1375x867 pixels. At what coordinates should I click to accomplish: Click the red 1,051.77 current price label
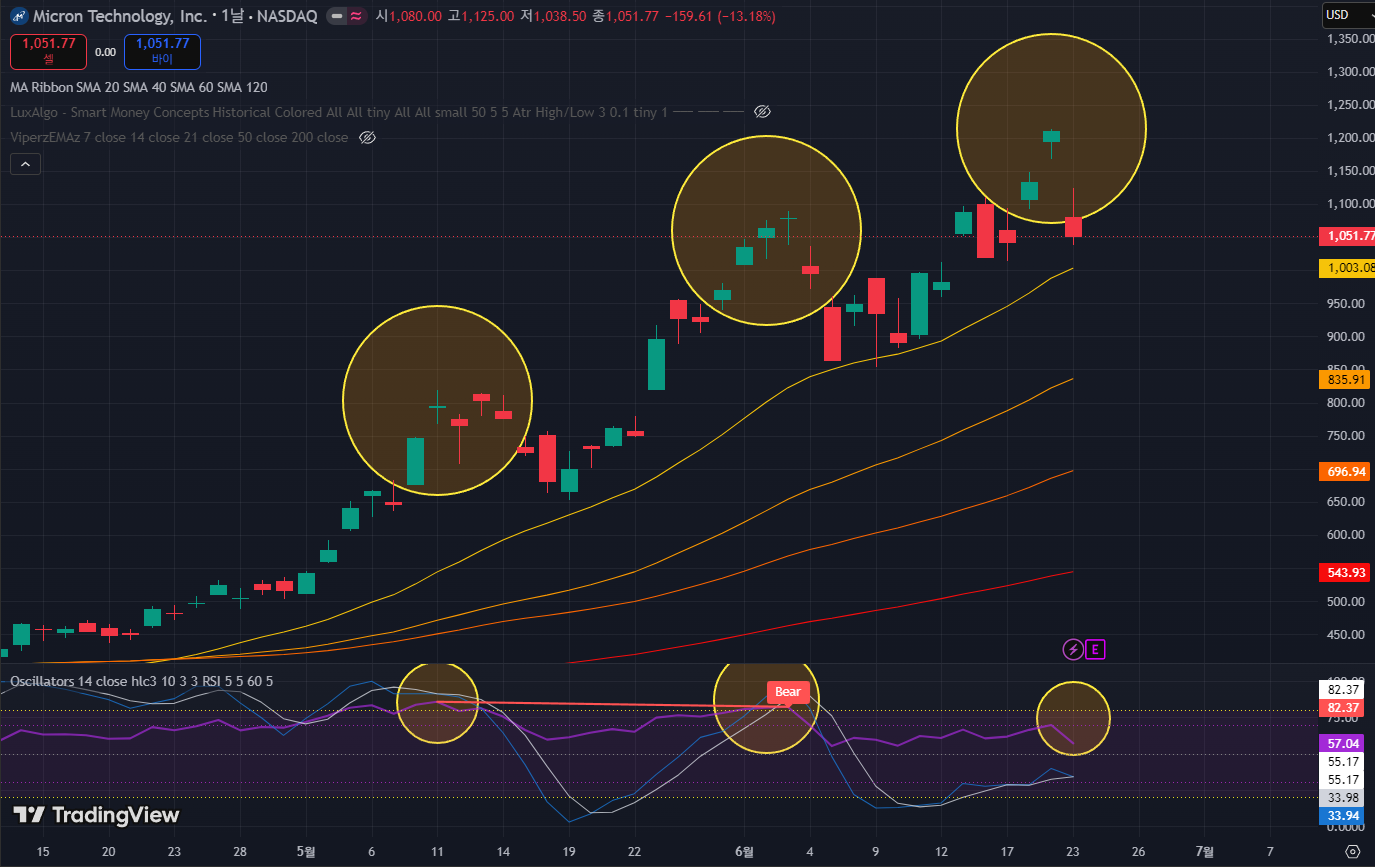coord(1347,237)
